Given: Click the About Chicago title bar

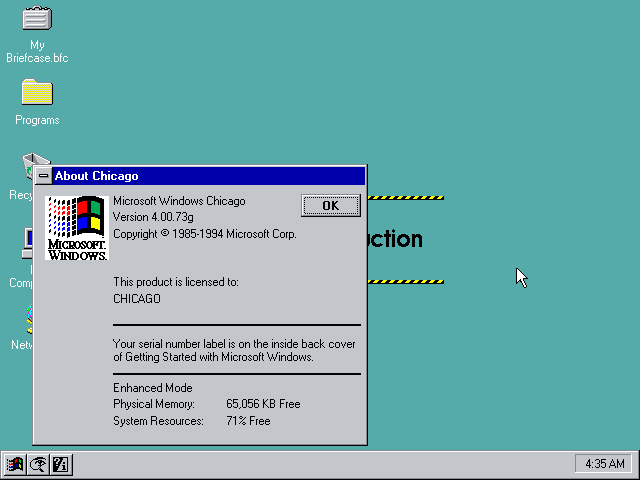Looking at the screenshot, I should coord(200,176).
